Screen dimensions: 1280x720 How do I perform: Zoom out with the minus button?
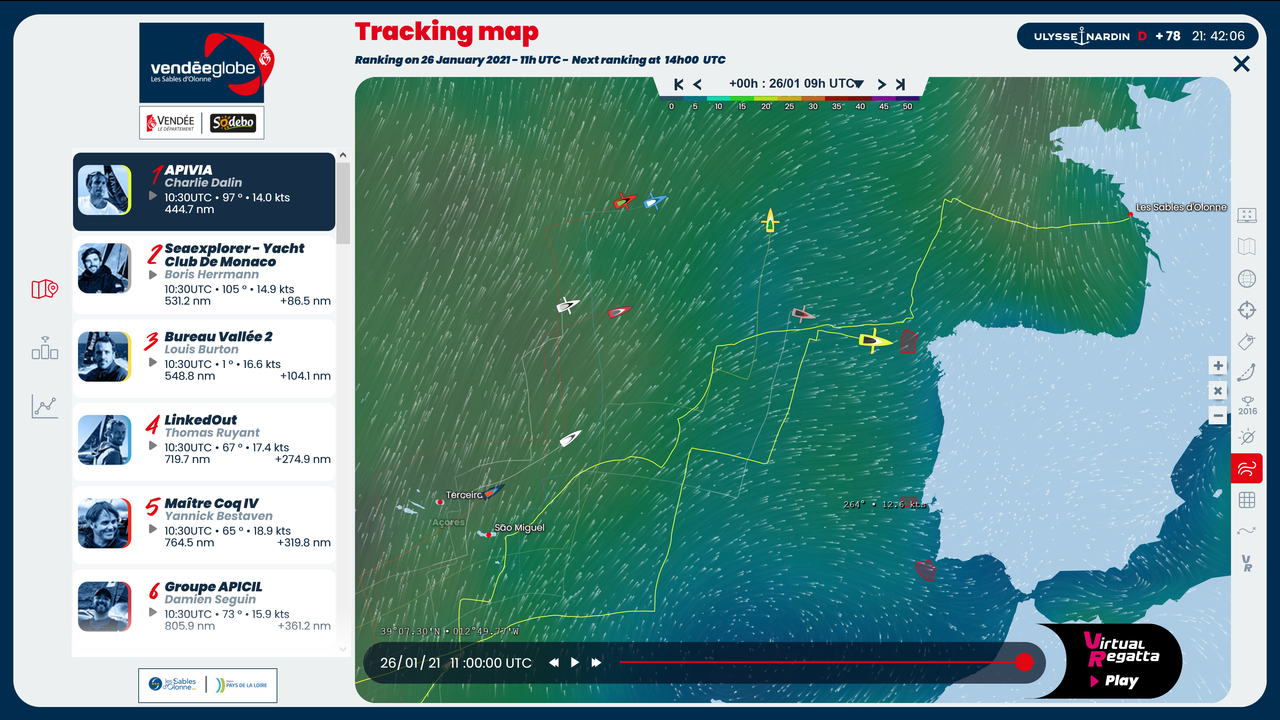pyautogui.click(x=1218, y=416)
